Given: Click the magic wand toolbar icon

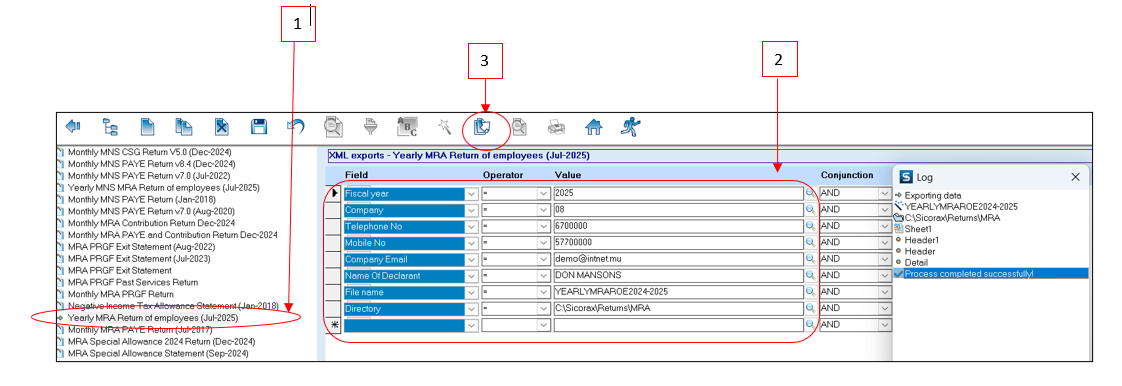Looking at the screenshot, I should click(444, 127).
